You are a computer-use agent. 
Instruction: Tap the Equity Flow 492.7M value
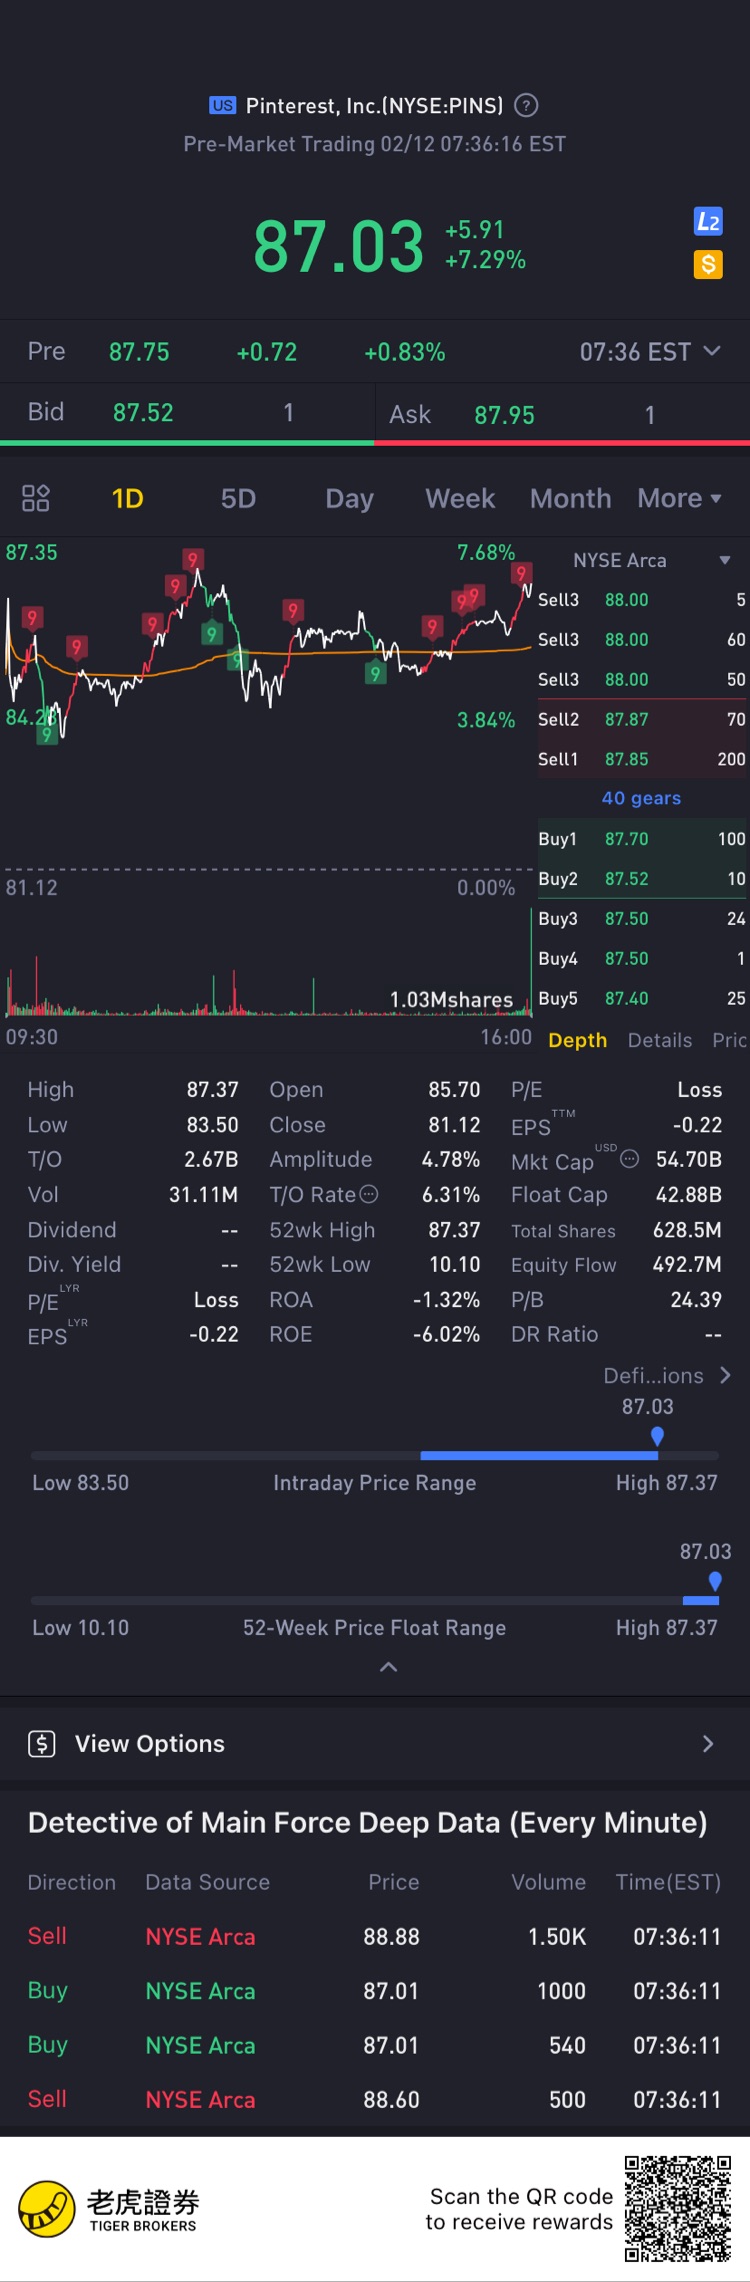[x=687, y=1264]
